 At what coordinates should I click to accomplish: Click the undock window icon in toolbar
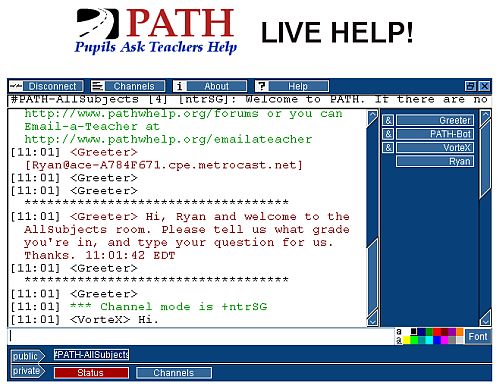pos(470,86)
